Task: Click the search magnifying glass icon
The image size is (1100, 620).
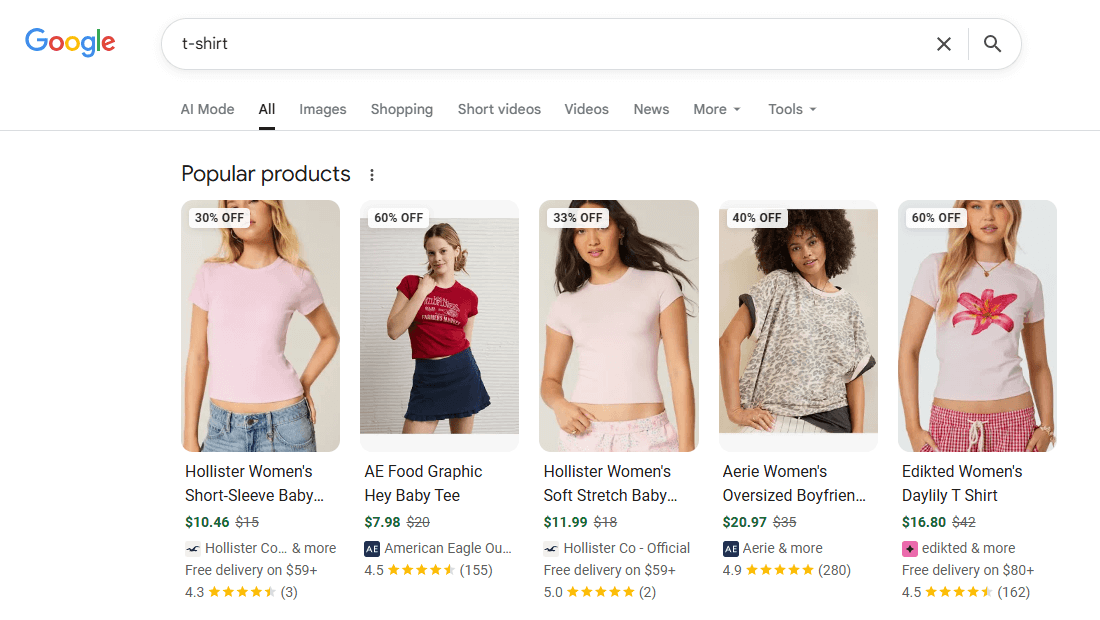Action: click(x=991, y=44)
